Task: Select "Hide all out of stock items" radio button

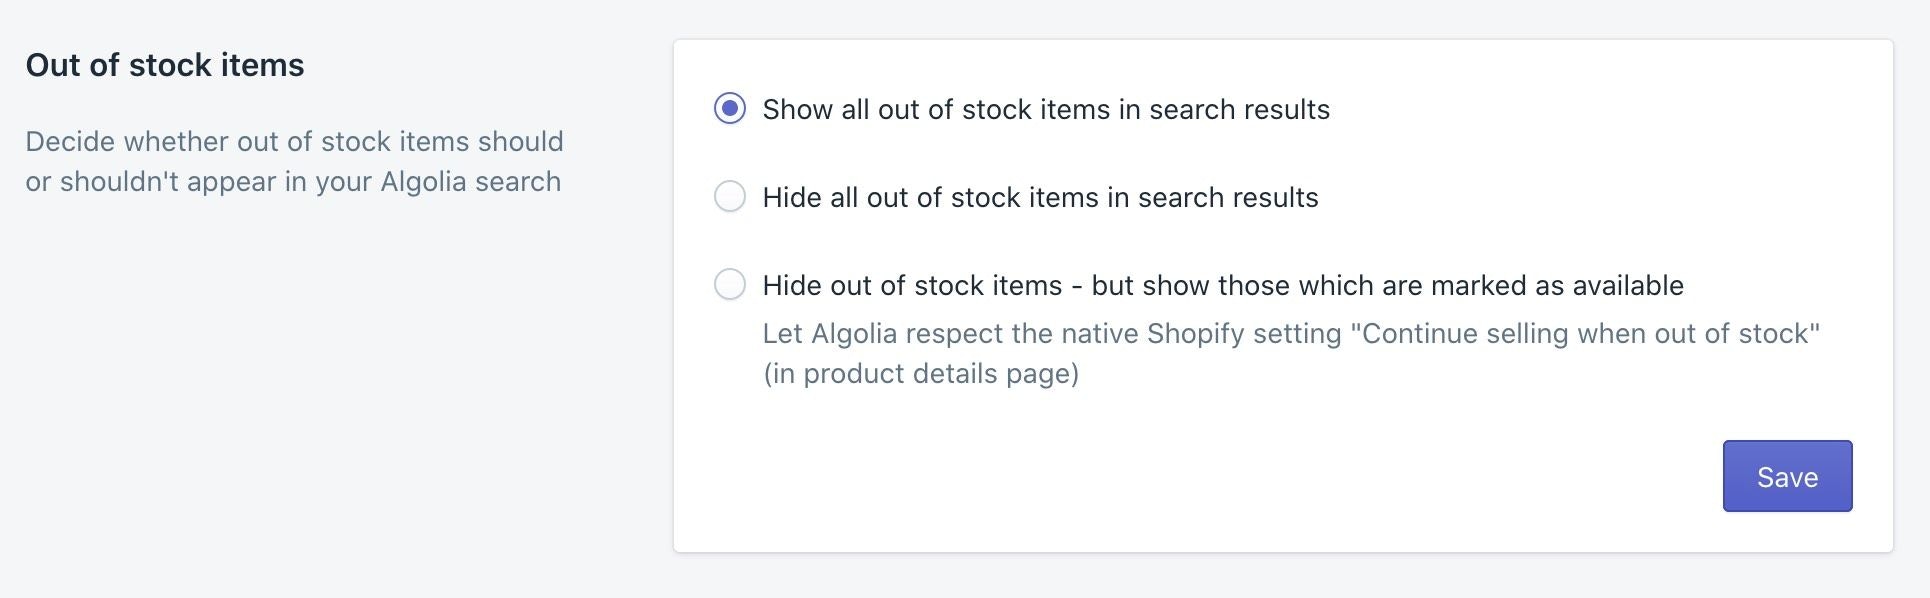Action: click(731, 197)
